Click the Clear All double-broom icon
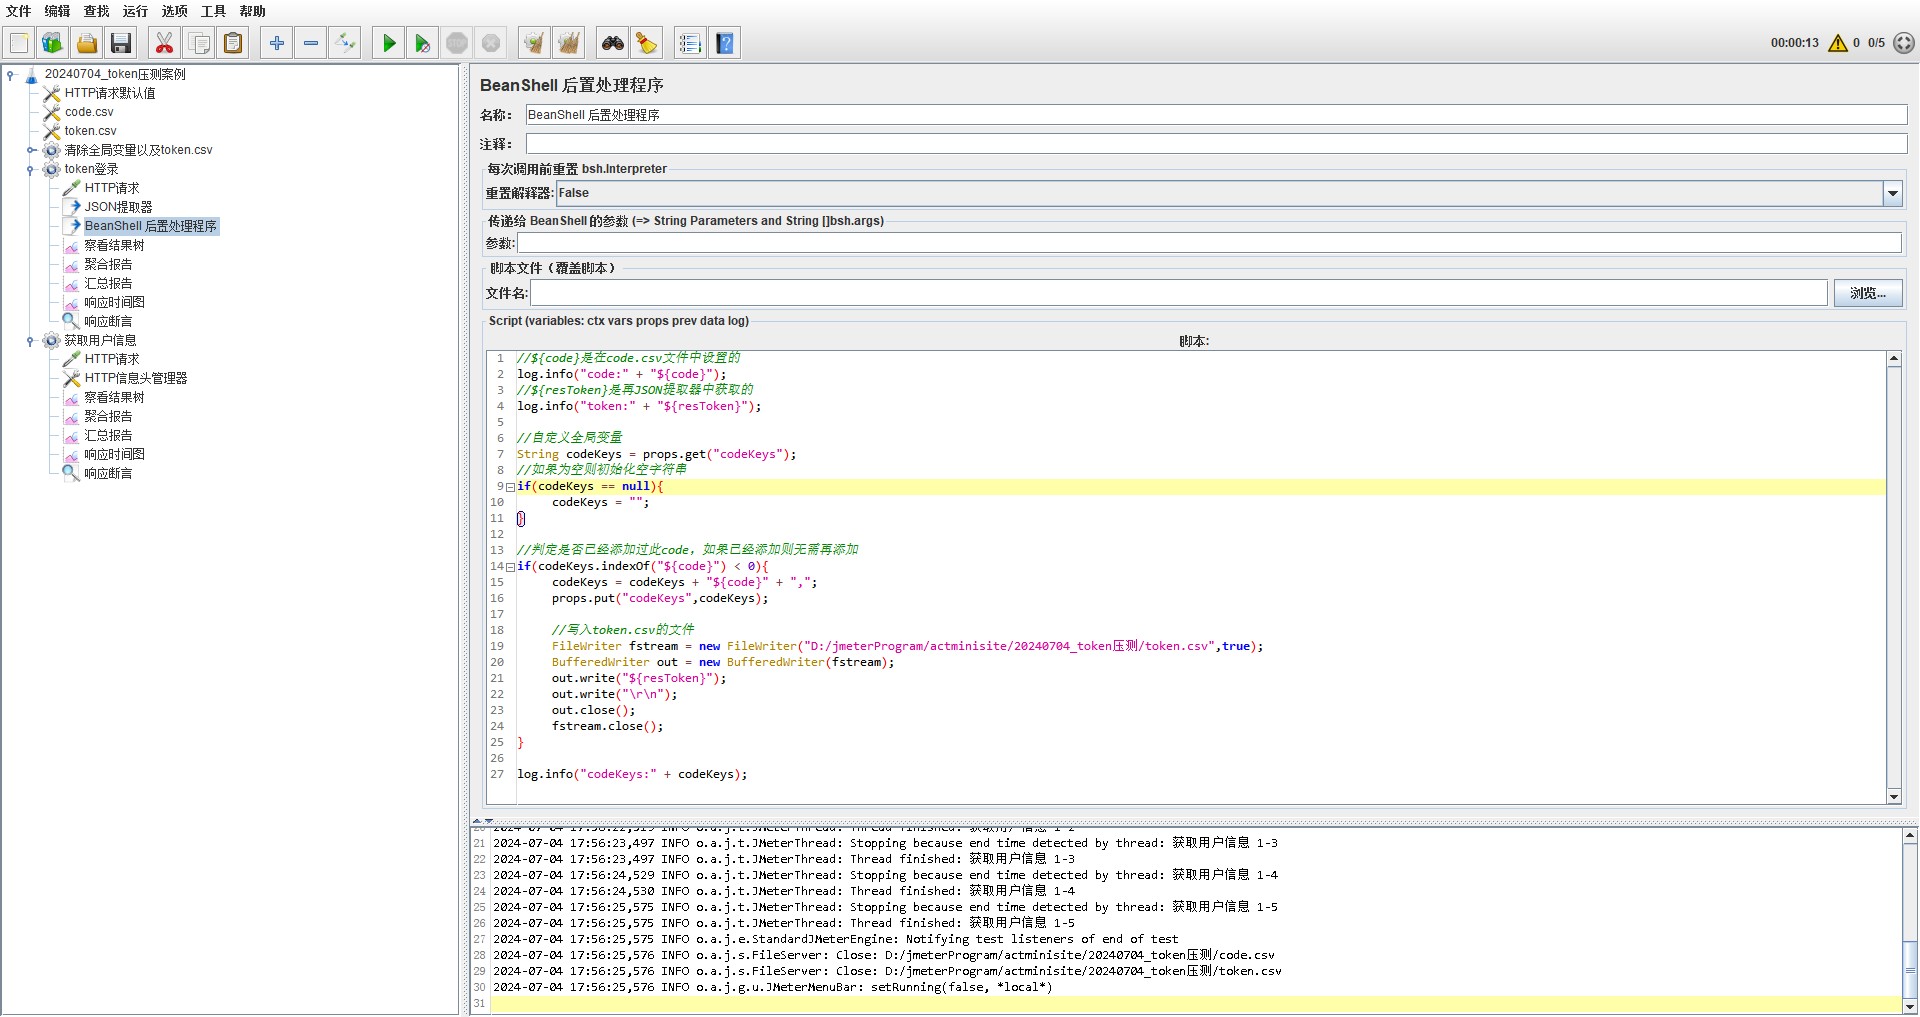The height and width of the screenshot is (1017, 1920). pyautogui.click(x=569, y=43)
